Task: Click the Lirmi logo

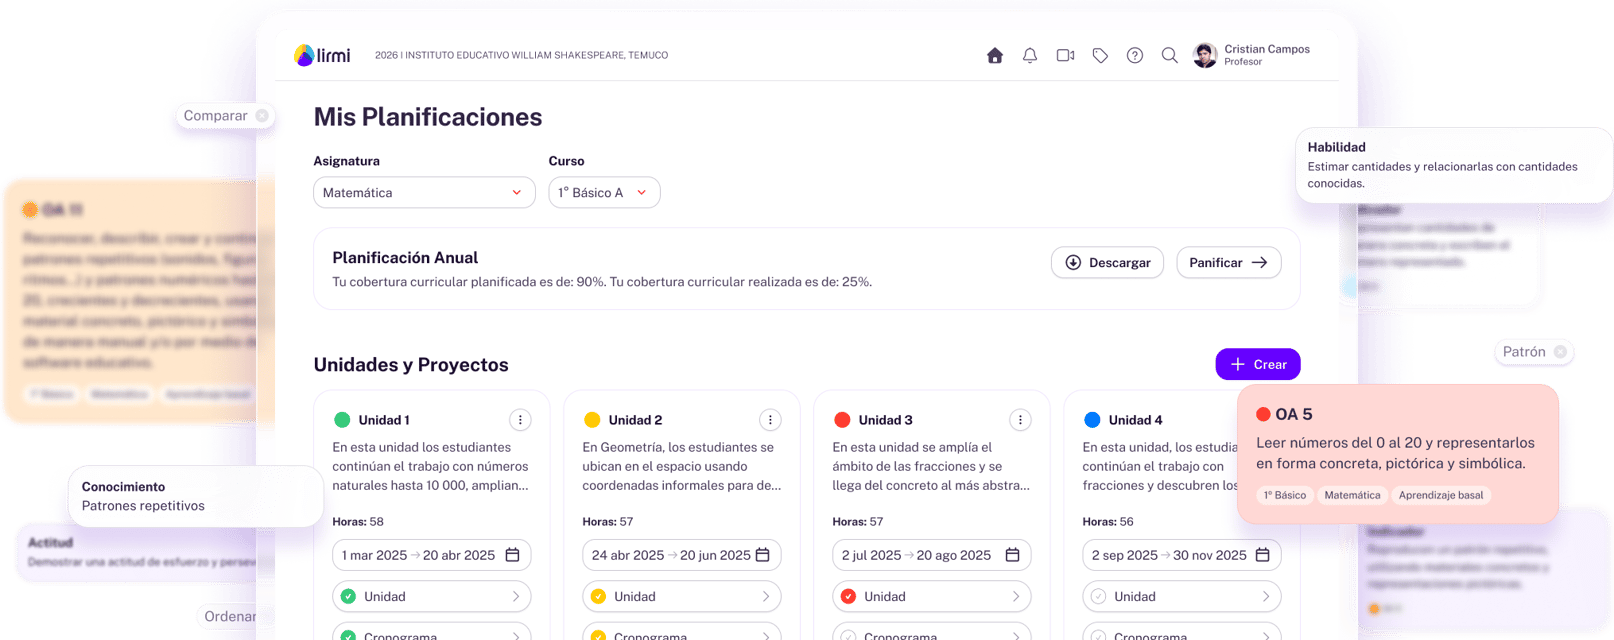Action: 322,55
